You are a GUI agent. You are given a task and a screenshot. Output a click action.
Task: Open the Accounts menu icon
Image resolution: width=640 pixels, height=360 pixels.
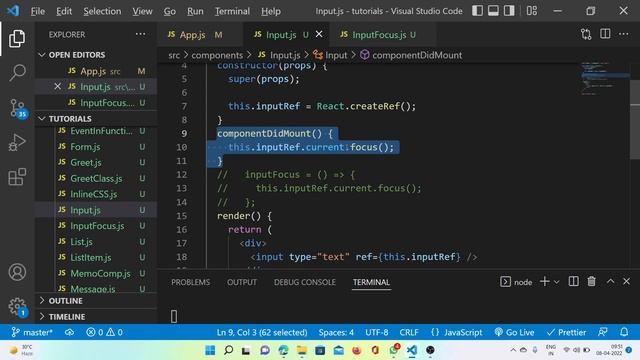tap(17, 272)
